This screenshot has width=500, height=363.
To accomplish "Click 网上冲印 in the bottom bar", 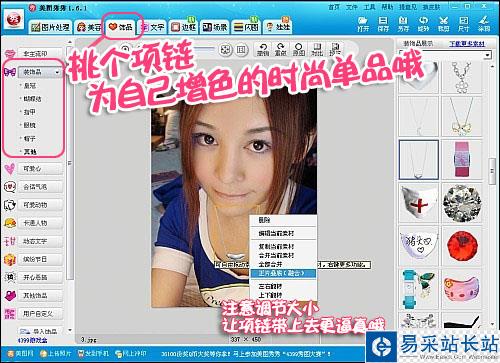I will click(x=131, y=353).
